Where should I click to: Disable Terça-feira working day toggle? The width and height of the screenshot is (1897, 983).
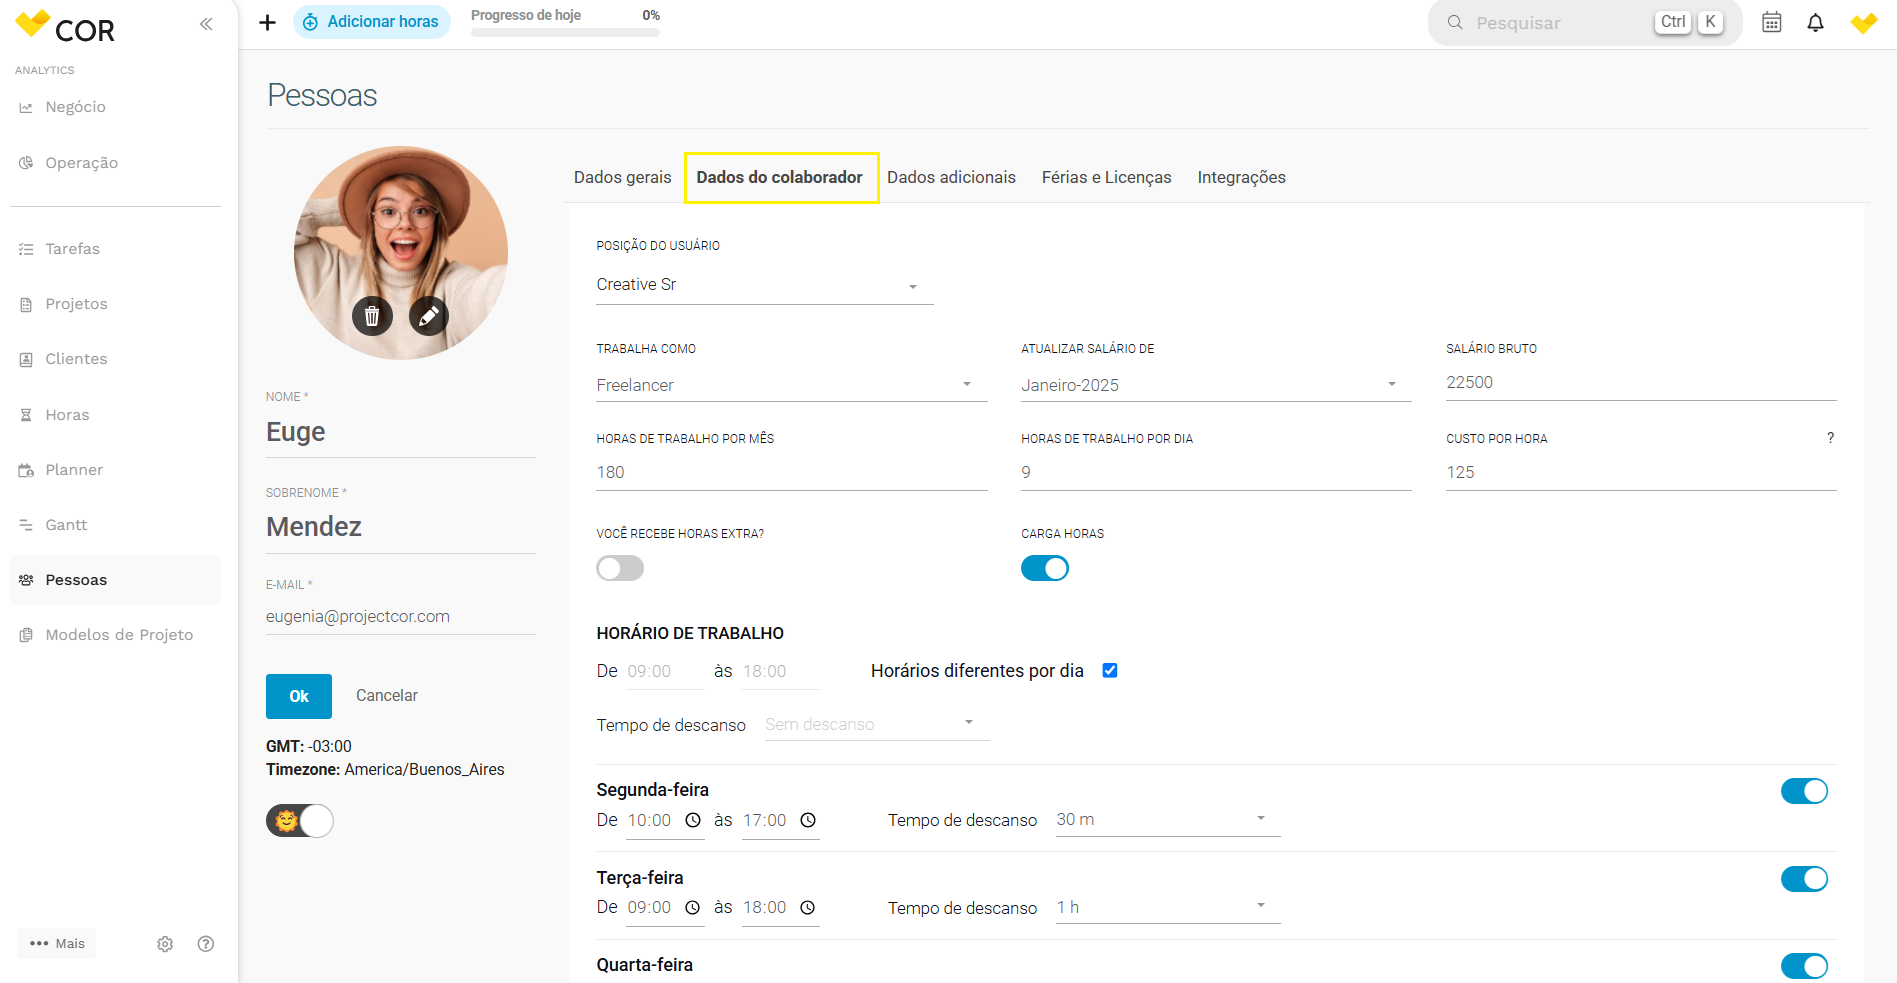click(1804, 879)
